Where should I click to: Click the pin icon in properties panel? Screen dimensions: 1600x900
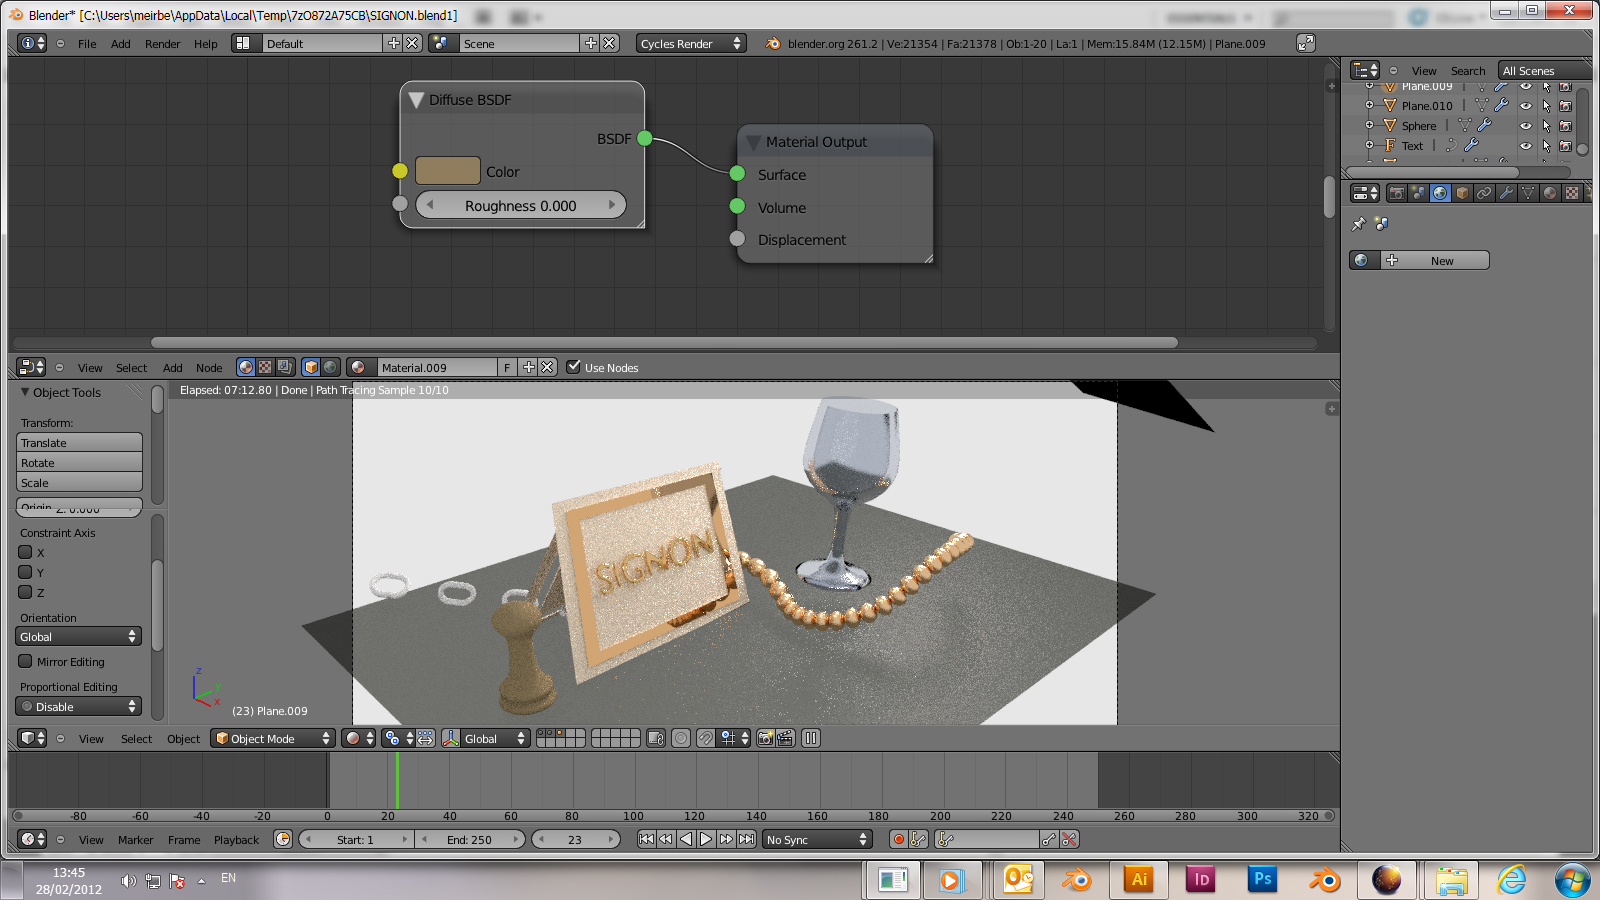1358,224
